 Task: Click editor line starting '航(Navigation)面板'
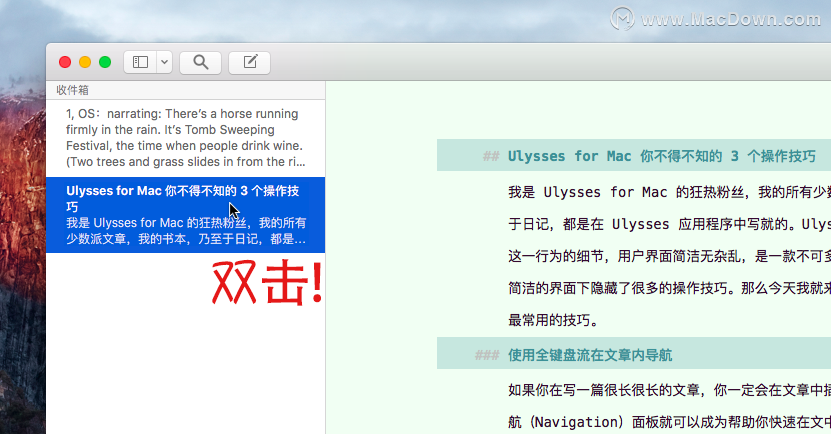pyautogui.click(x=669, y=422)
